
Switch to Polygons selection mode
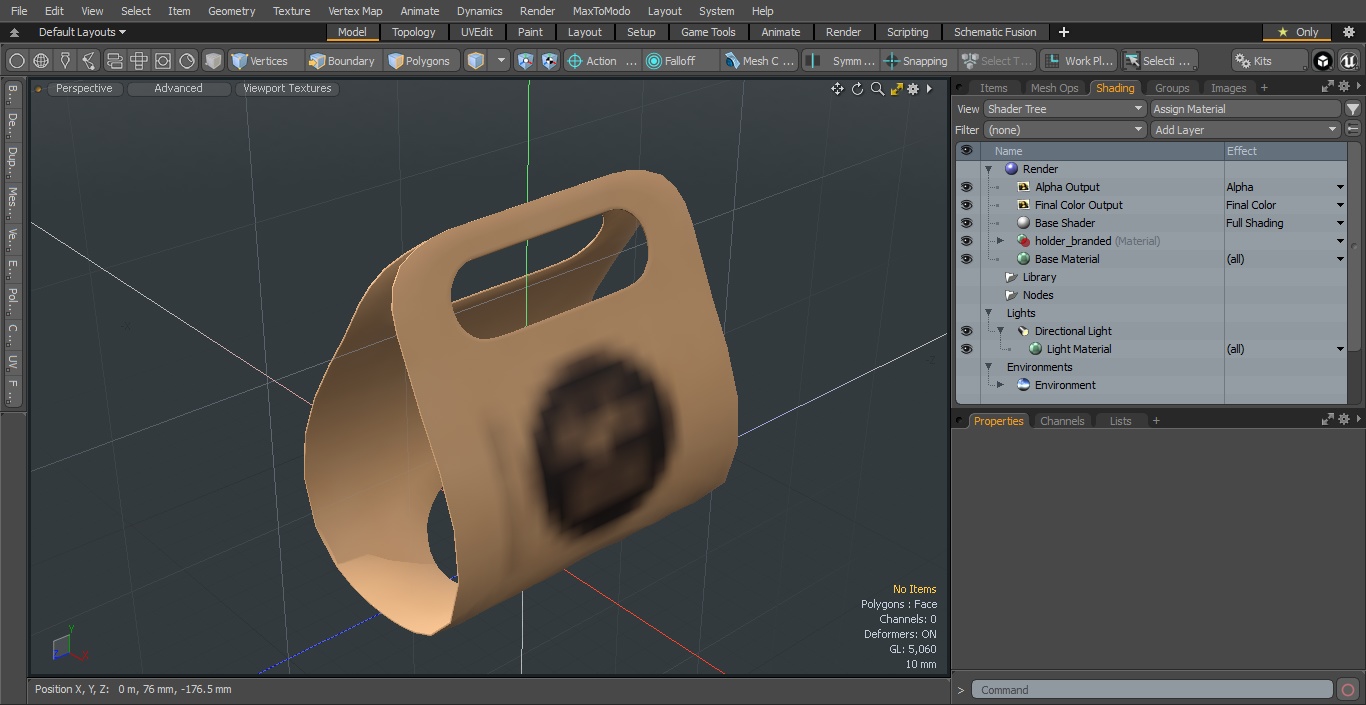pos(421,61)
